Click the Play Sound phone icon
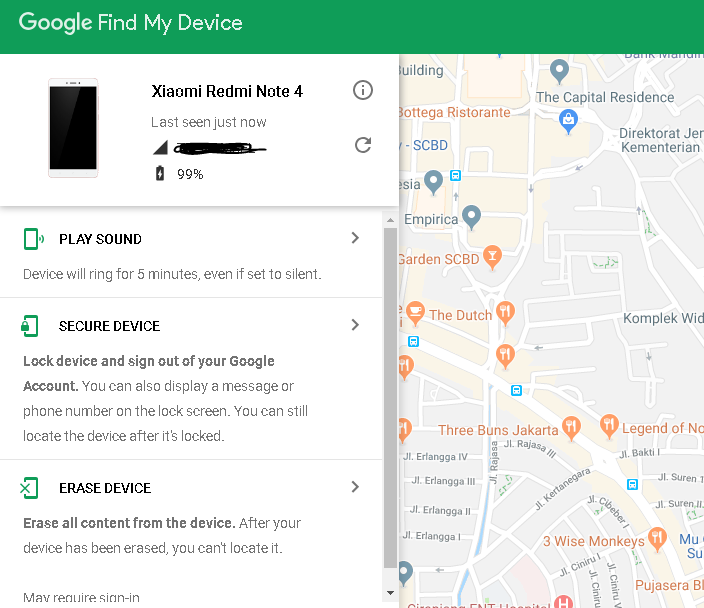704x608 pixels. pyautogui.click(x=33, y=239)
